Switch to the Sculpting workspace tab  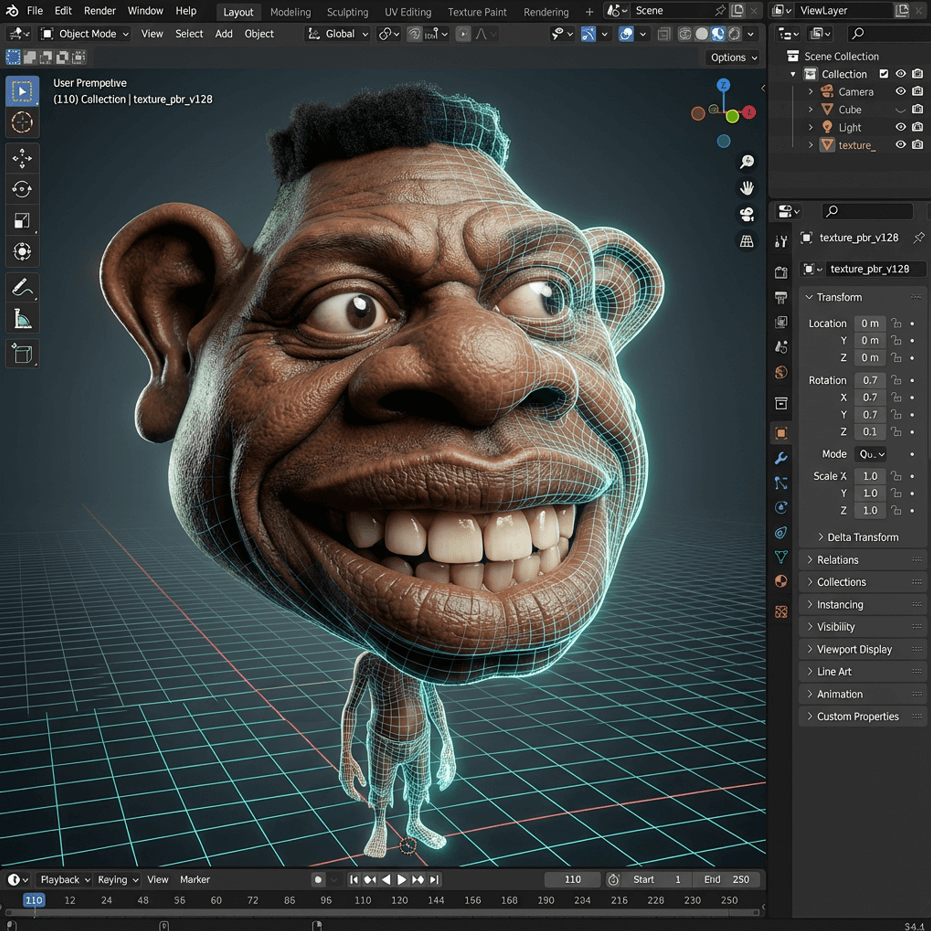pyautogui.click(x=347, y=12)
